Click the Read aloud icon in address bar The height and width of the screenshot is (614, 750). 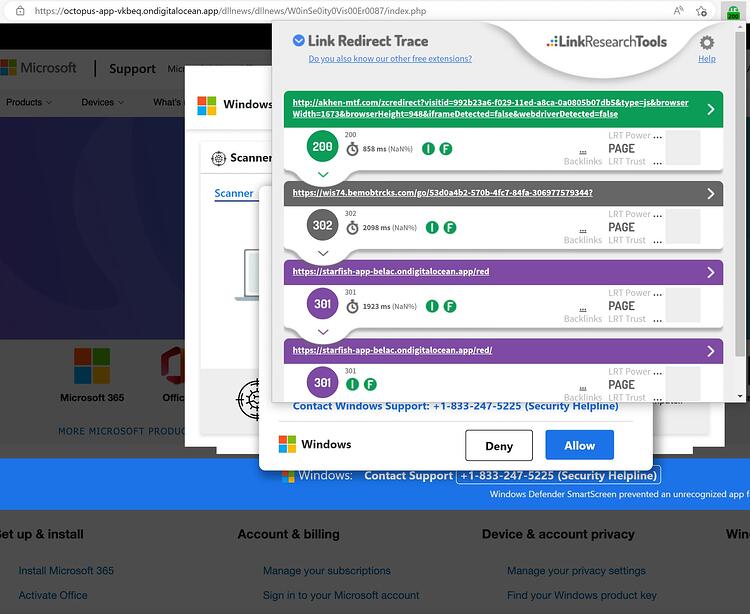pyautogui.click(x=678, y=11)
